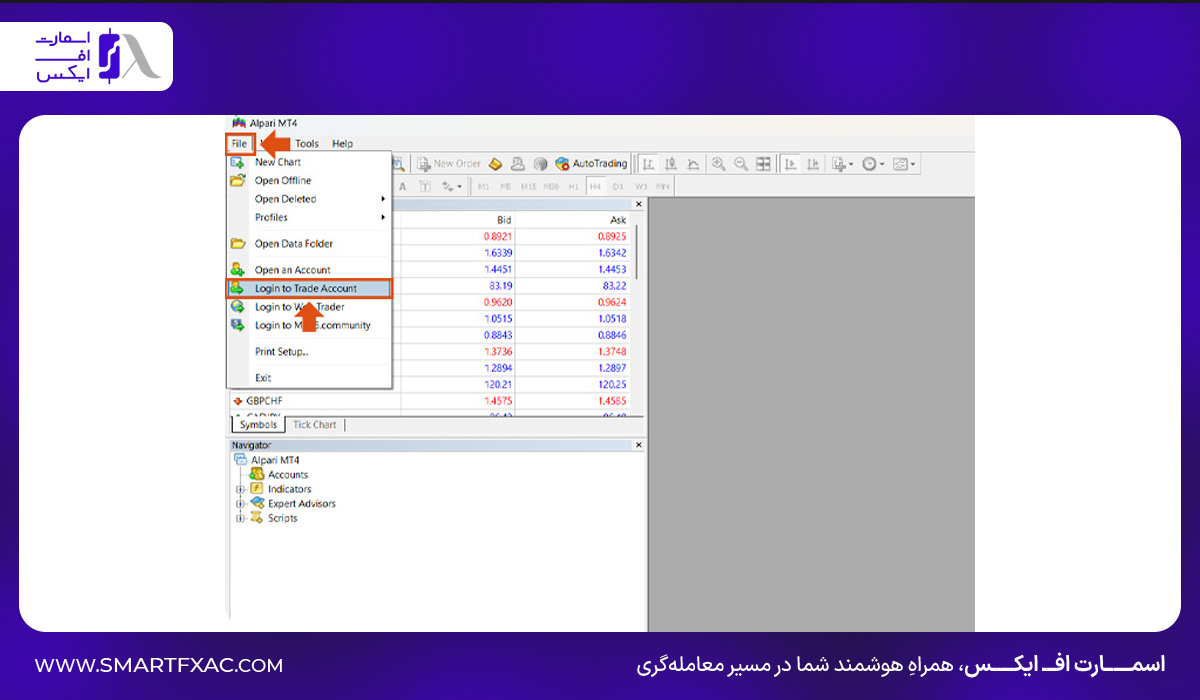Select the H1 timeframe button
This screenshot has width=1200, height=700.
(x=574, y=187)
